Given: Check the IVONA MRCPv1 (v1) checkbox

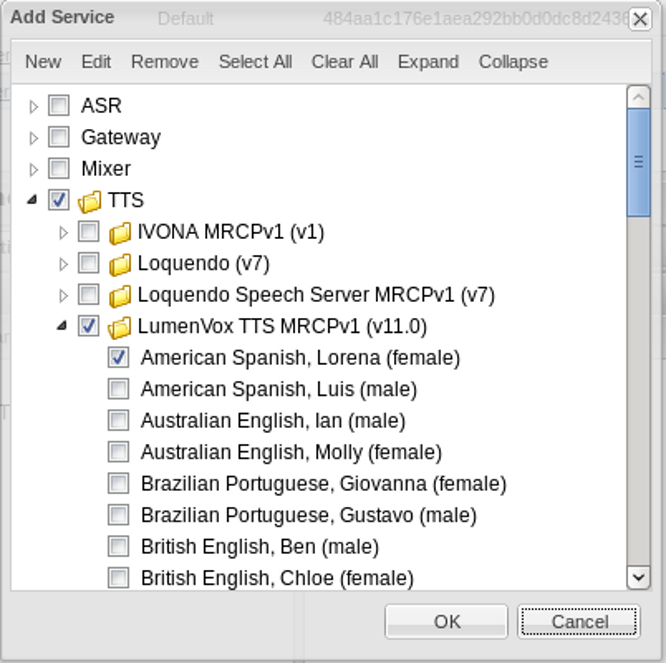Looking at the screenshot, I should tap(88, 231).
